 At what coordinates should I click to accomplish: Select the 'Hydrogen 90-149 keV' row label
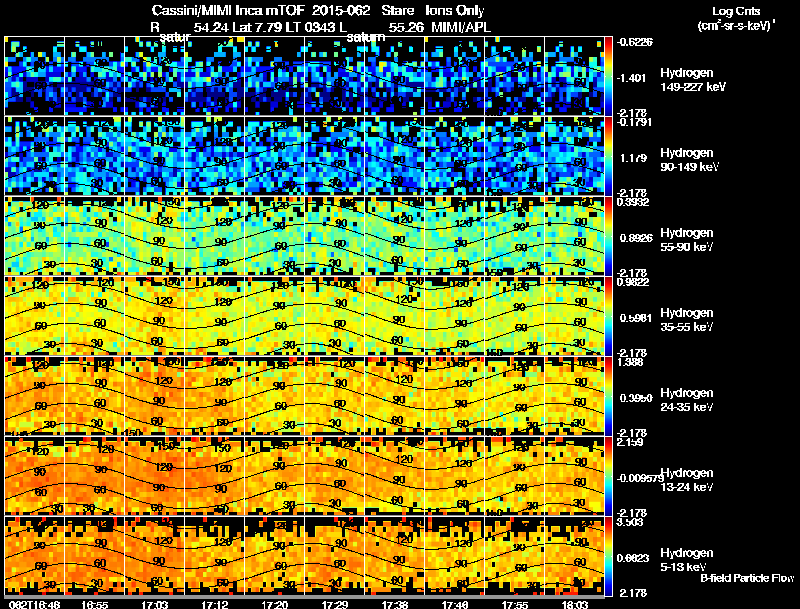[x=690, y=160]
